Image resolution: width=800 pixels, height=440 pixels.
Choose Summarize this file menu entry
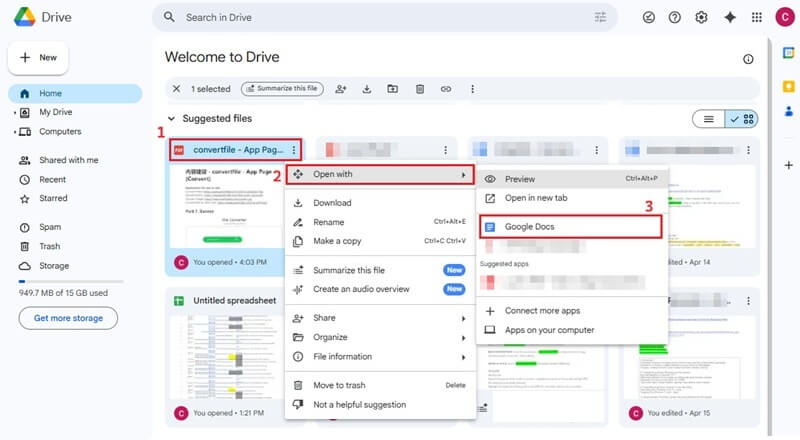tap(380, 270)
